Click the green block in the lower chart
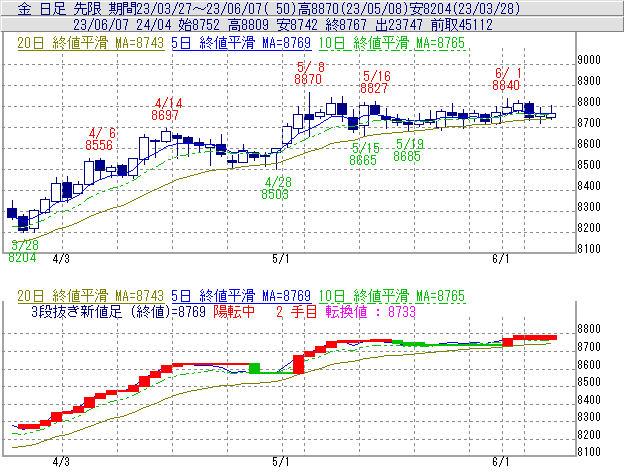Viewport: 624px width, 475px height. click(255, 368)
